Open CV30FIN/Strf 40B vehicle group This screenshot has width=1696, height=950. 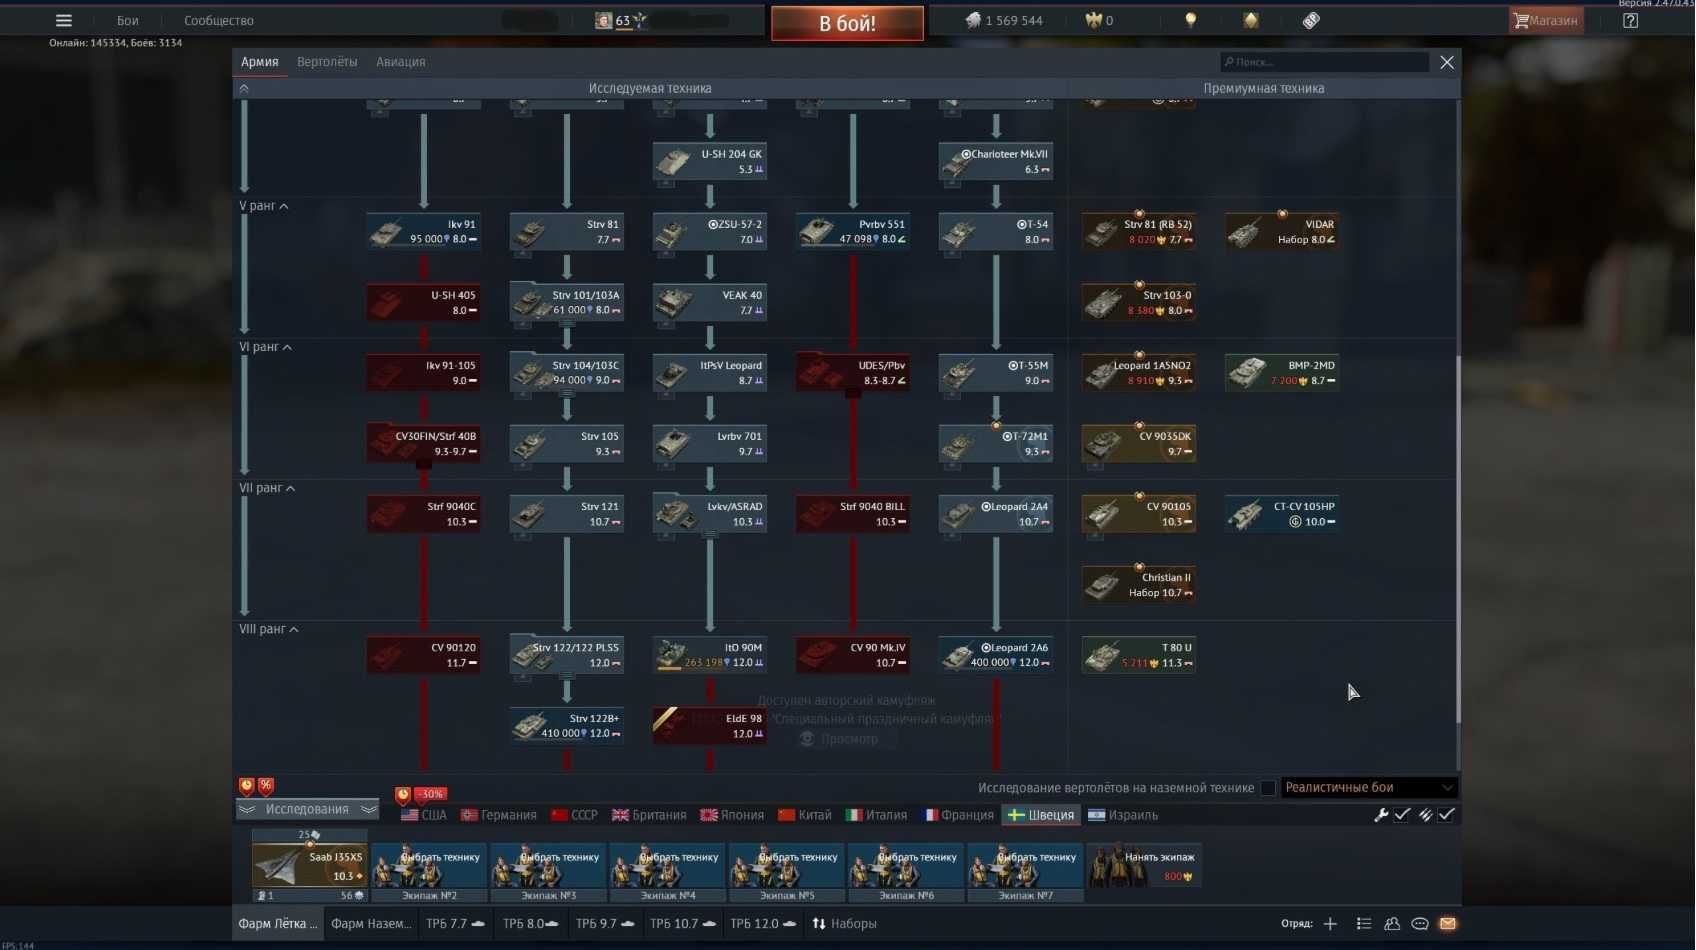coord(423,443)
